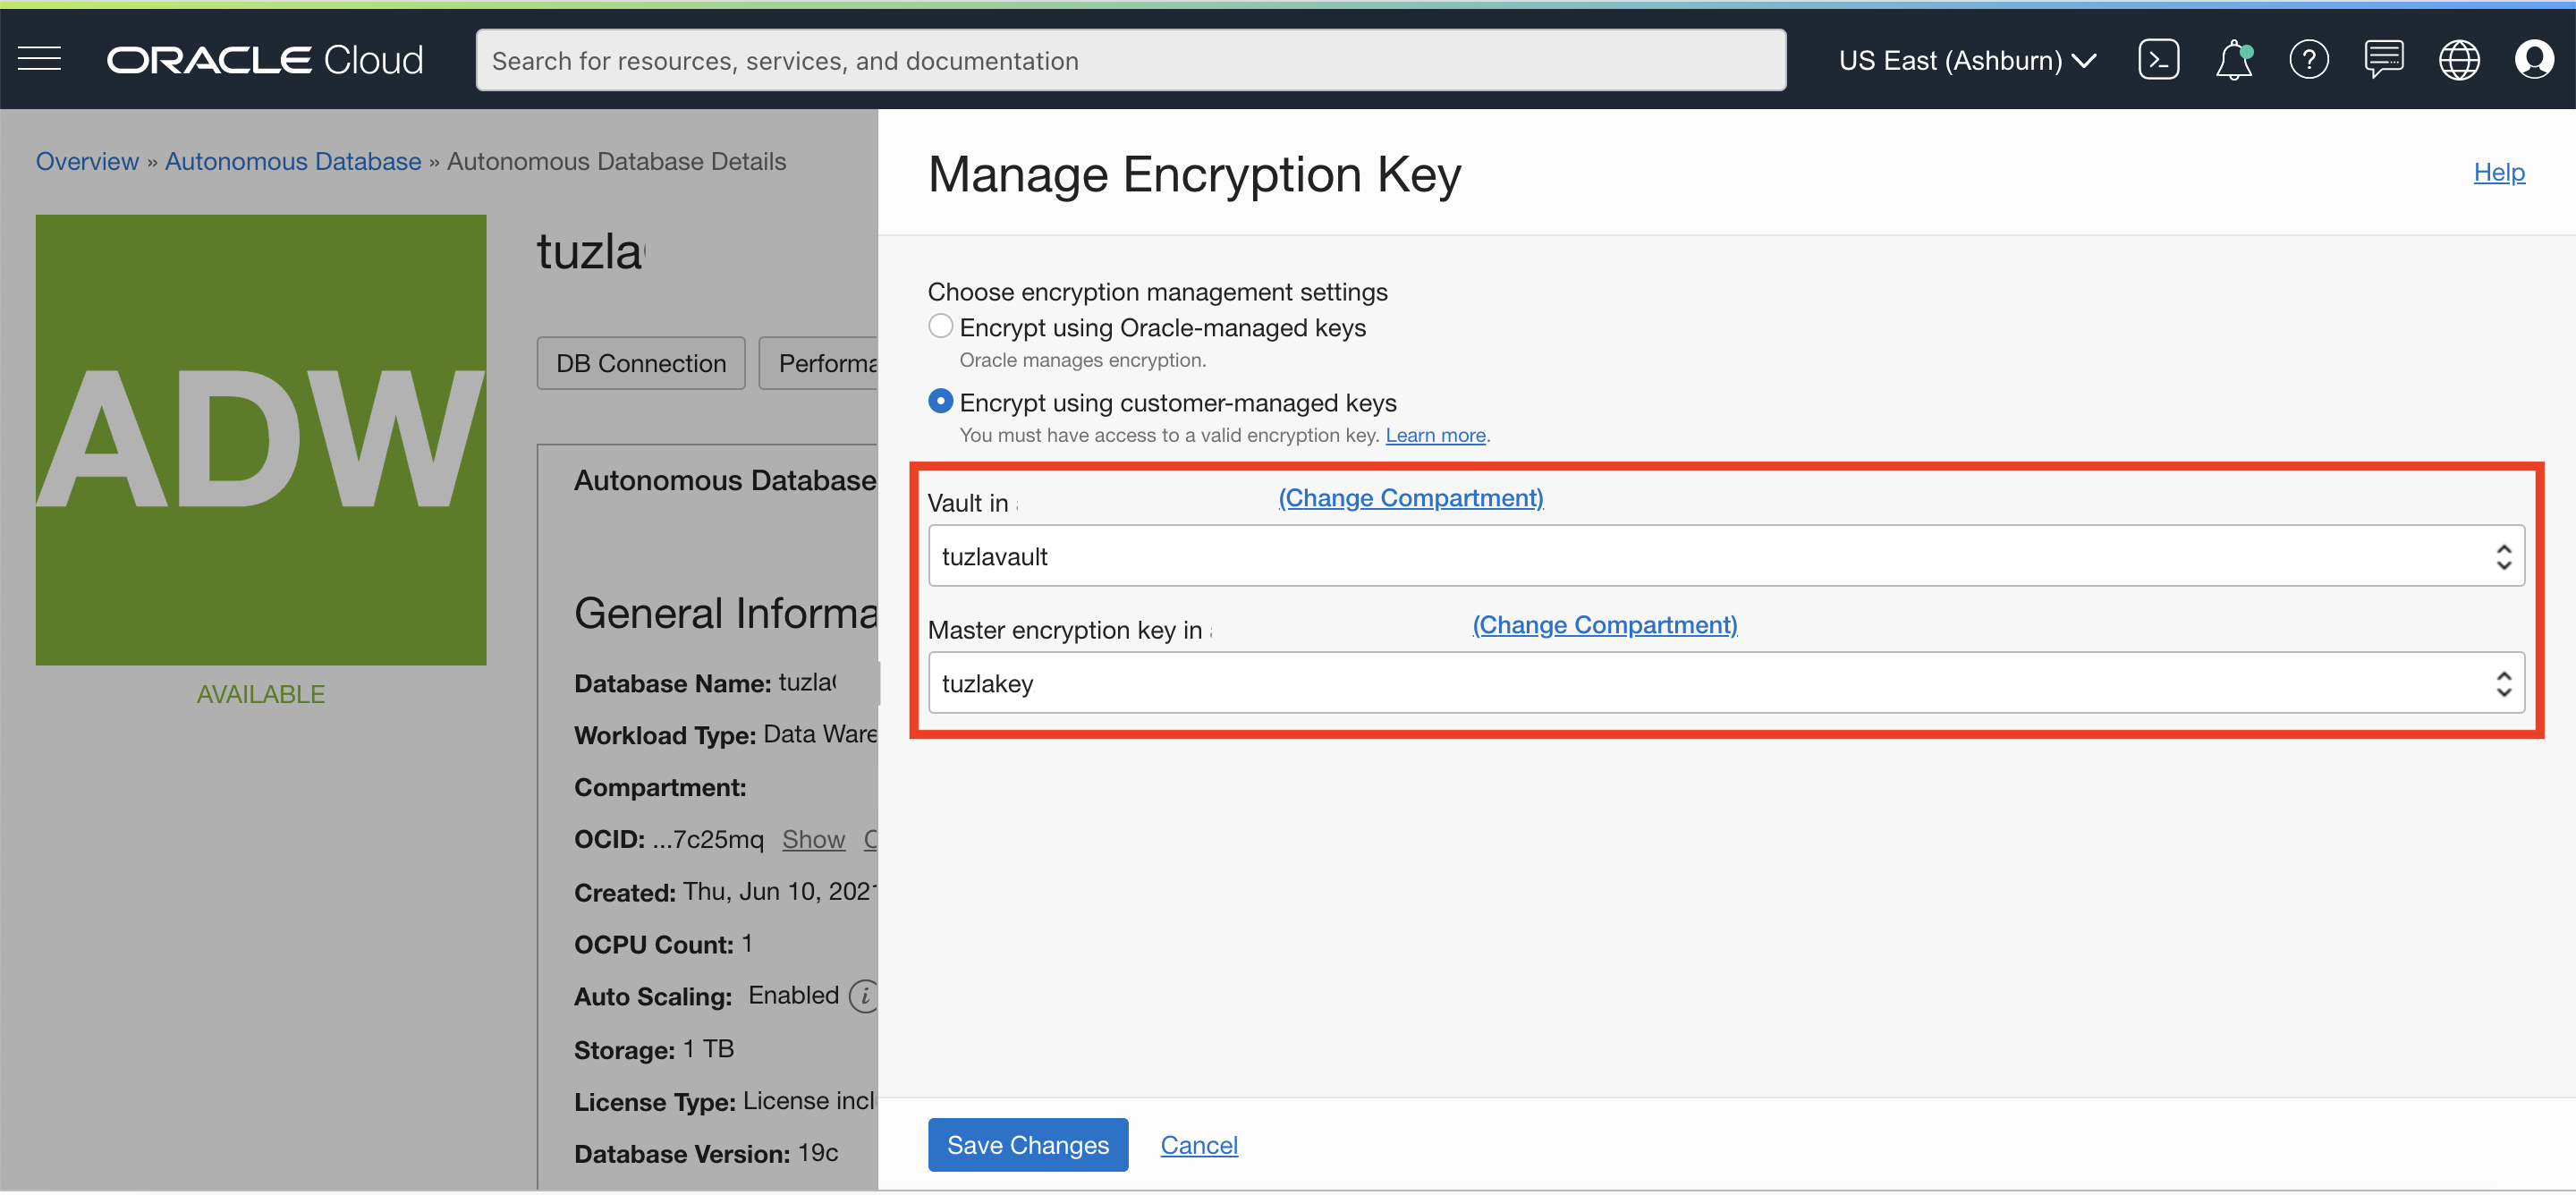Click the search resources input field

click(x=1130, y=60)
